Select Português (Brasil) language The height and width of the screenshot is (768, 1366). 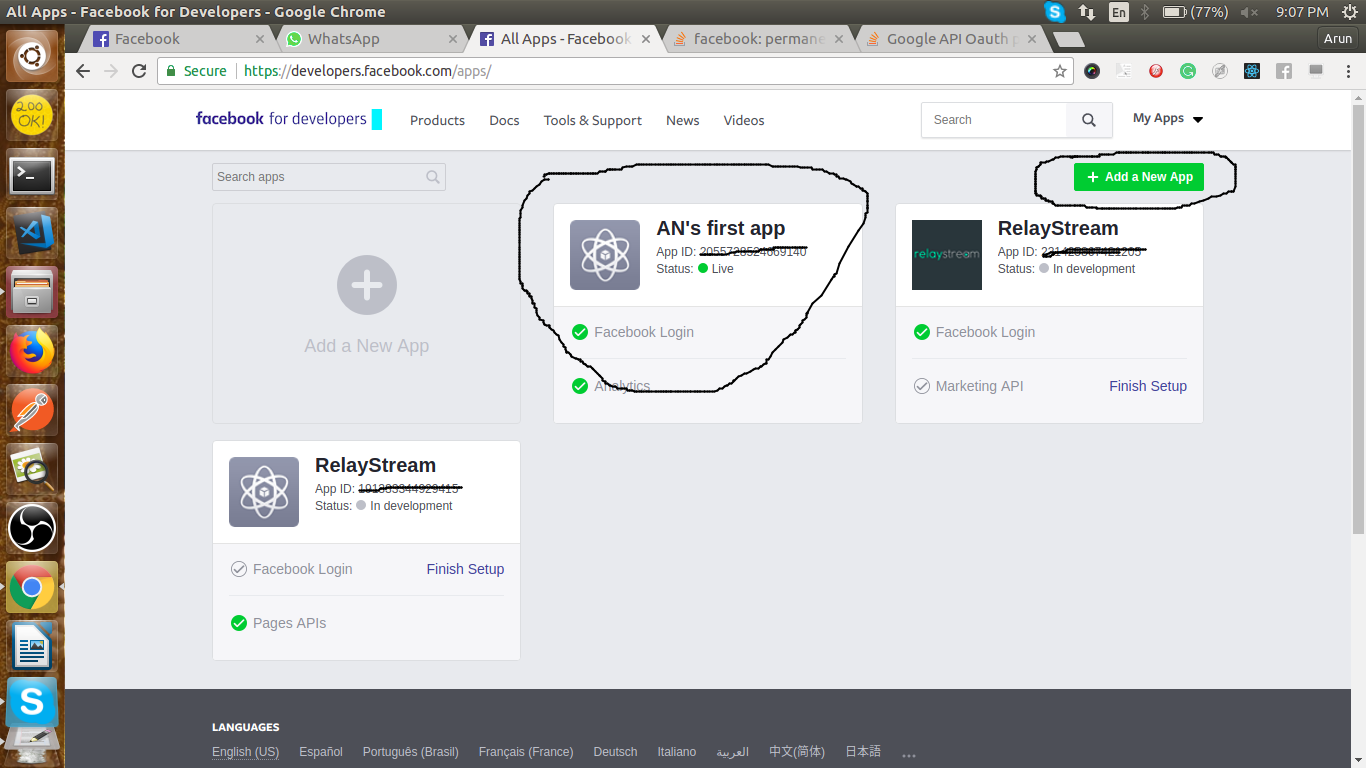pos(410,752)
